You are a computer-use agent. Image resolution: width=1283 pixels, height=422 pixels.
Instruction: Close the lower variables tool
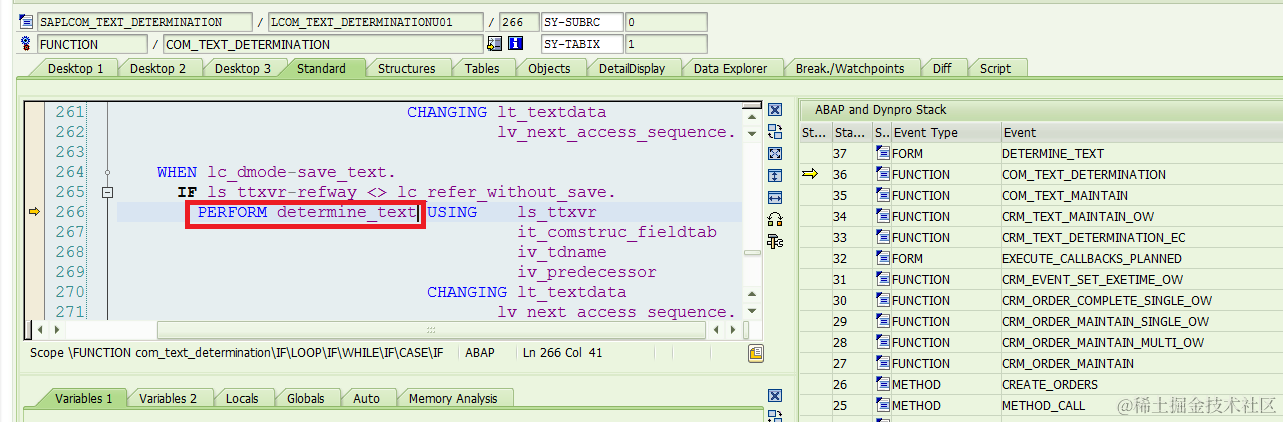coord(774,398)
